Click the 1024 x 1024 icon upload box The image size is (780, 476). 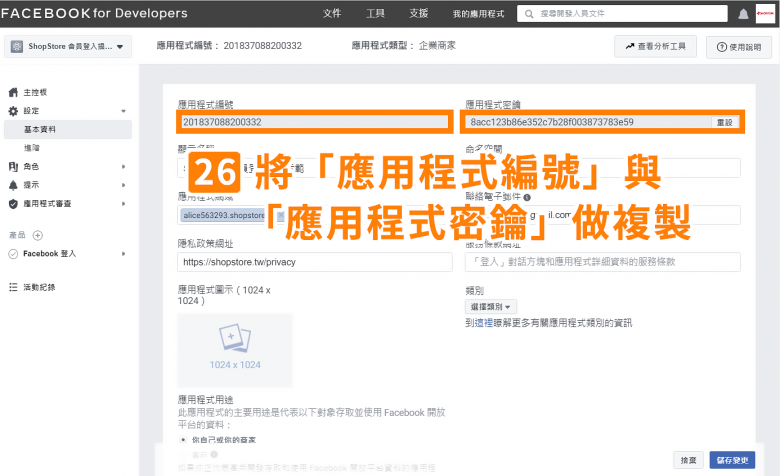click(x=235, y=350)
